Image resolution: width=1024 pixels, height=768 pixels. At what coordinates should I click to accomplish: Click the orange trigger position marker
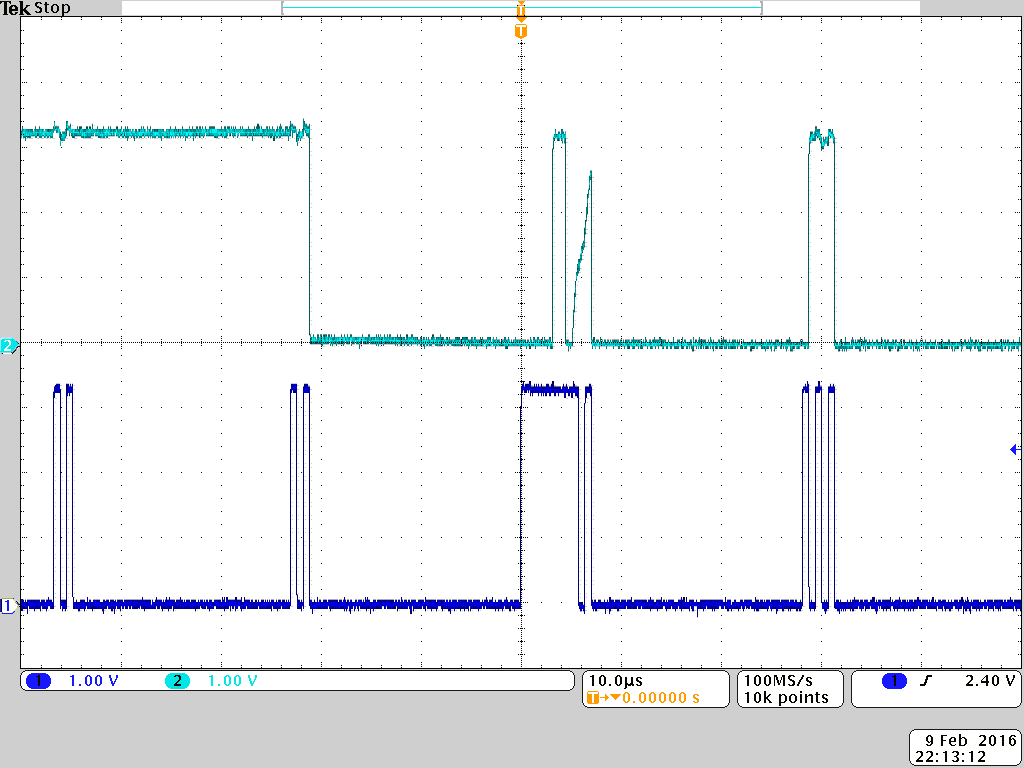519,9
